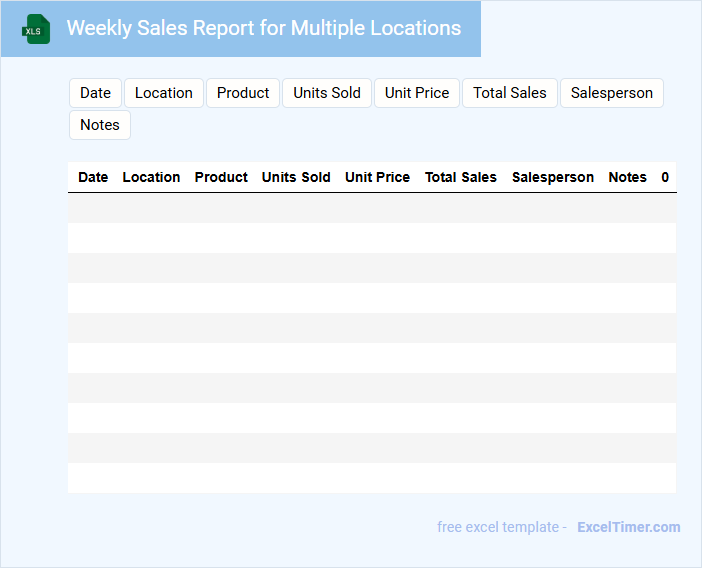
Task: Pick the Salesperson tag button
Action: (x=611, y=93)
